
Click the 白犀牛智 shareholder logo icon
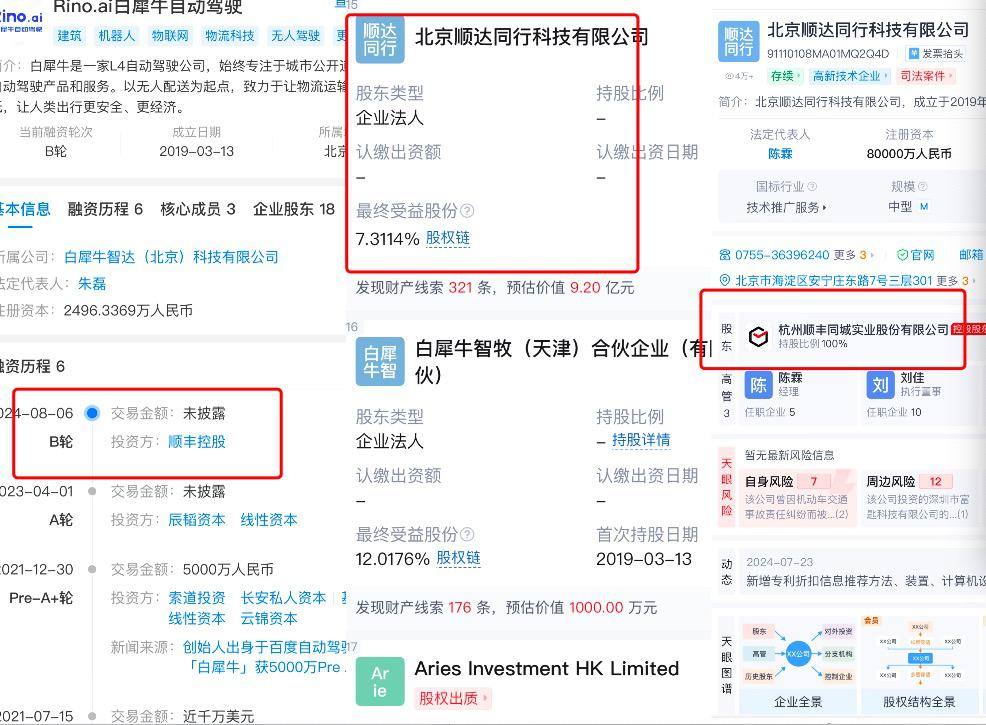point(380,363)
